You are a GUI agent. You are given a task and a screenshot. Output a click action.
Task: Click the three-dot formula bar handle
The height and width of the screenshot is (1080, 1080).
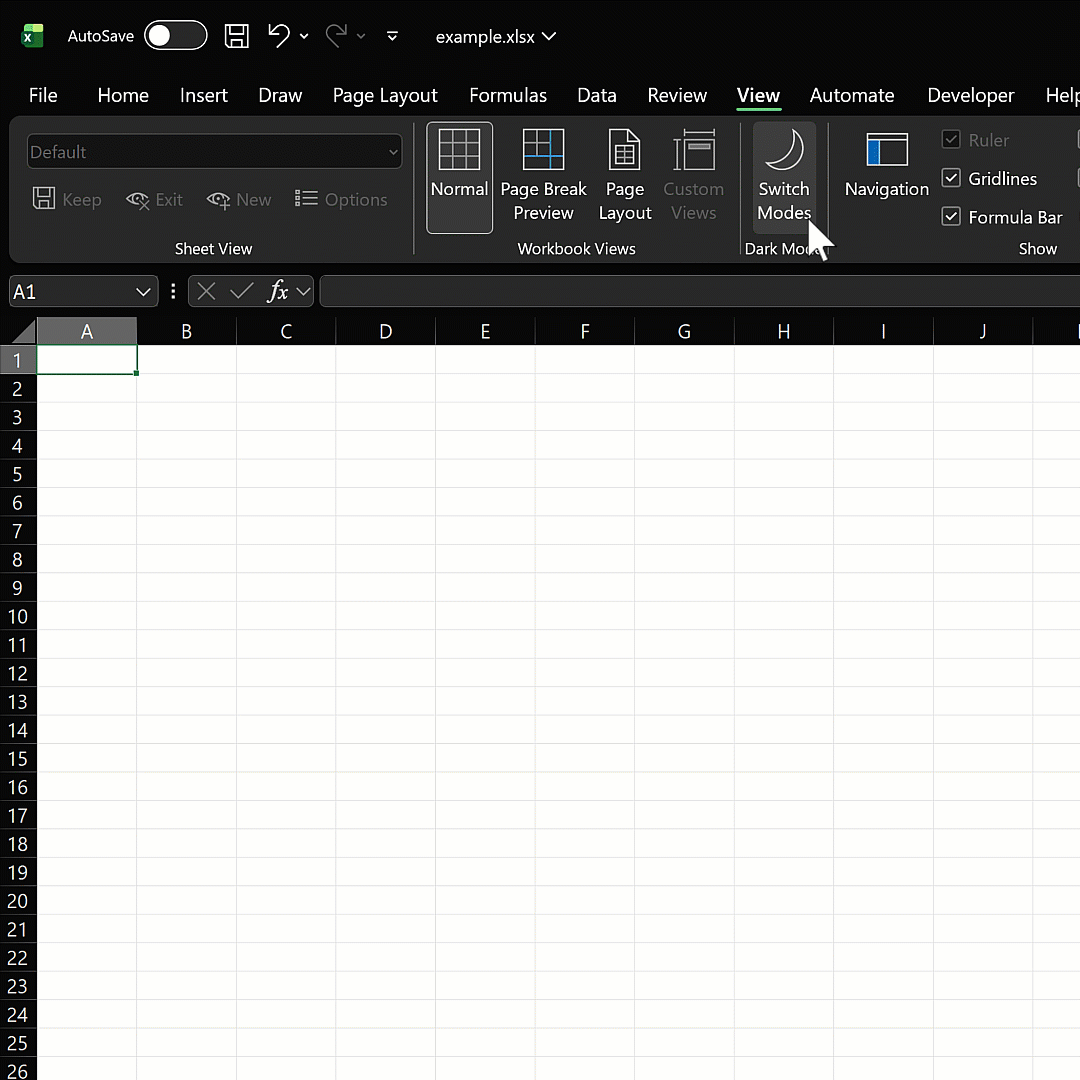(173, 291)
